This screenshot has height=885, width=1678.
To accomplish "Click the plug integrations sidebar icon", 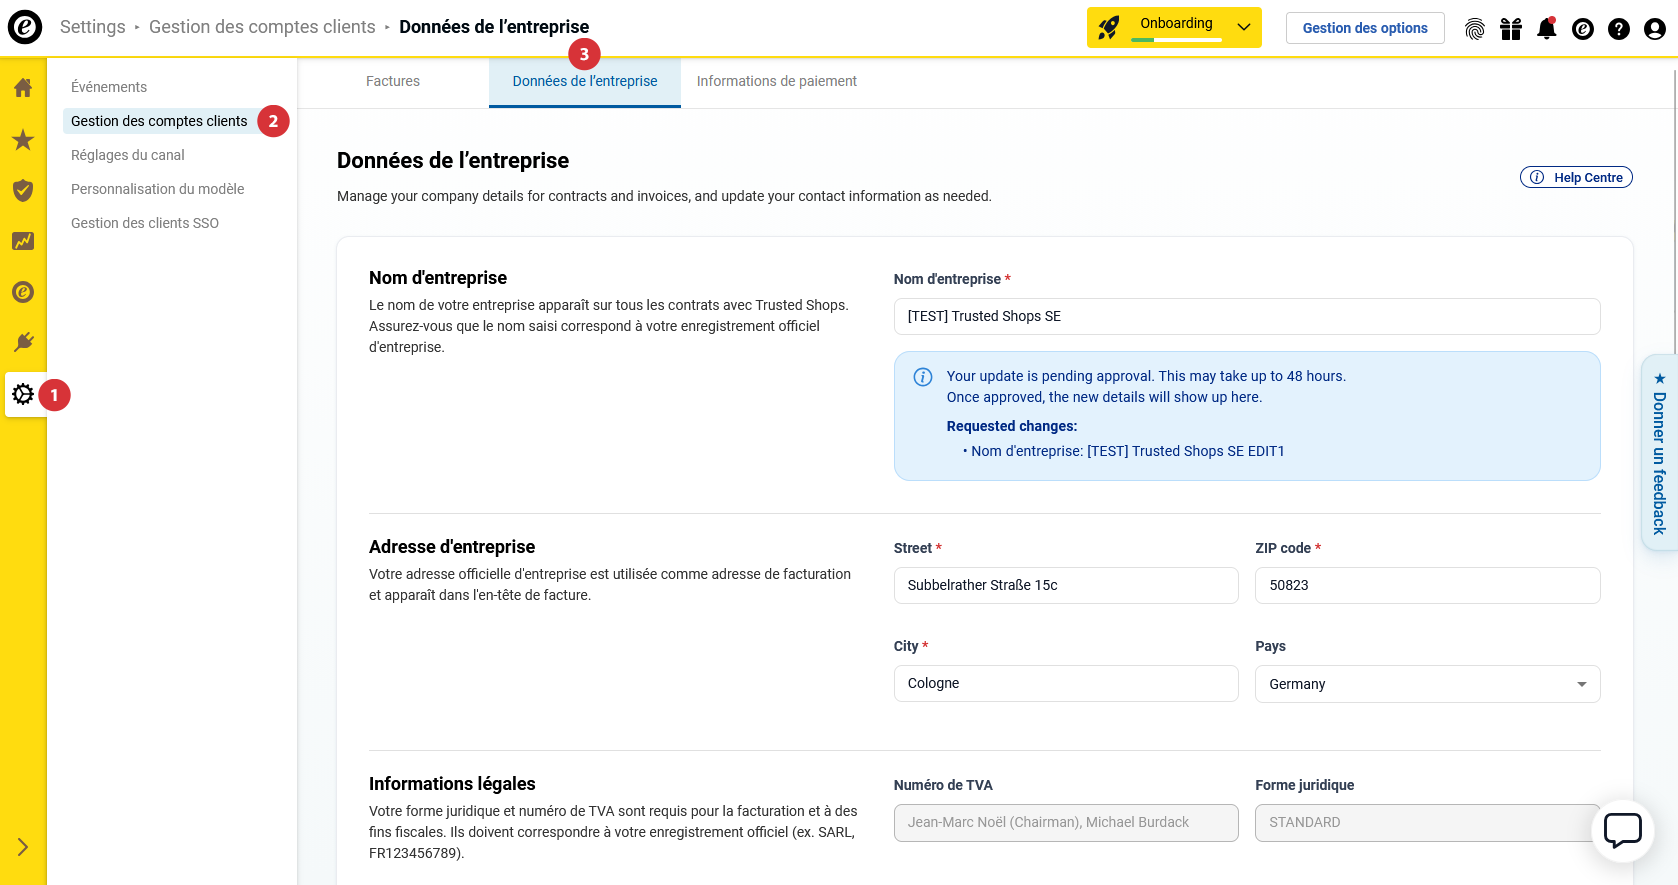I will click(x=23, y=343).
